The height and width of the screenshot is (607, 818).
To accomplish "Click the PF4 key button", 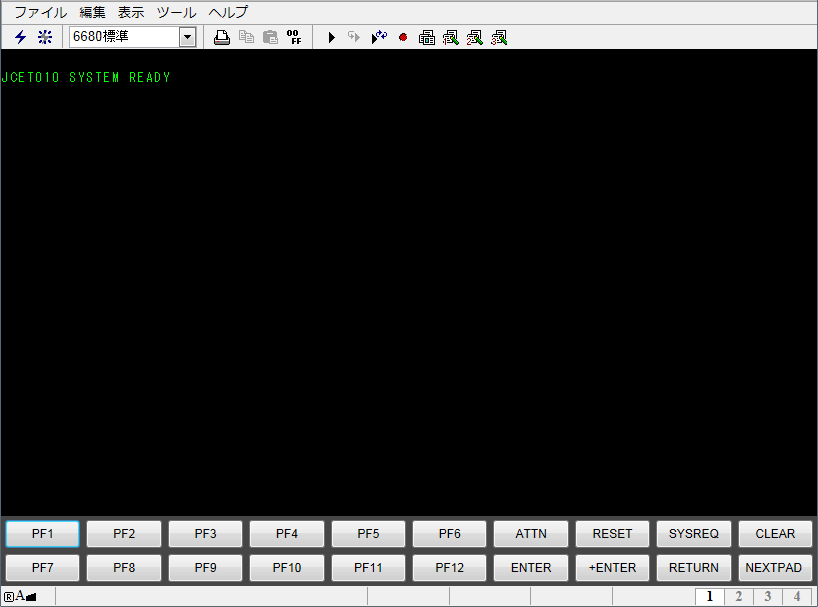I will [x=287, y=533].
